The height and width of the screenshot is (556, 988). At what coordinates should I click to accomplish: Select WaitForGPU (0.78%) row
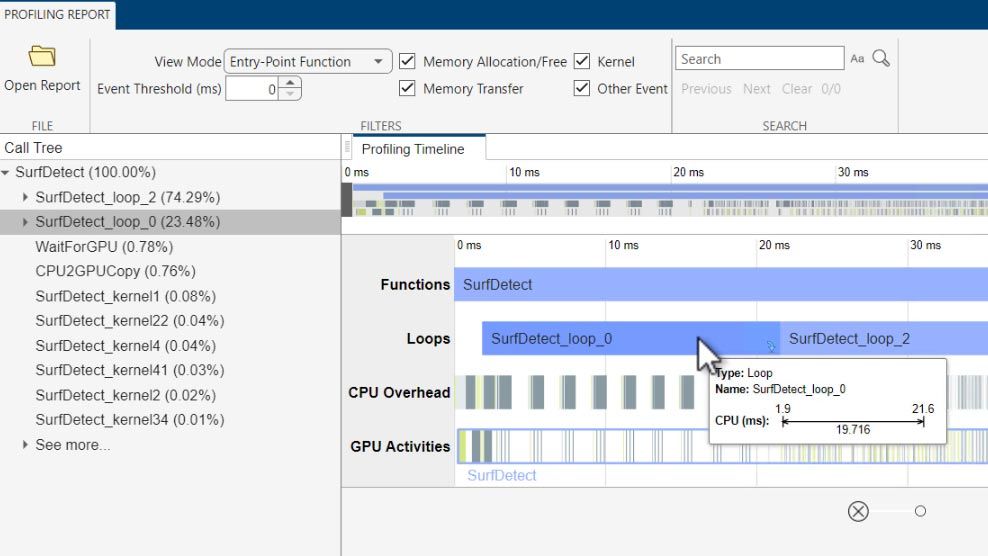170,246
